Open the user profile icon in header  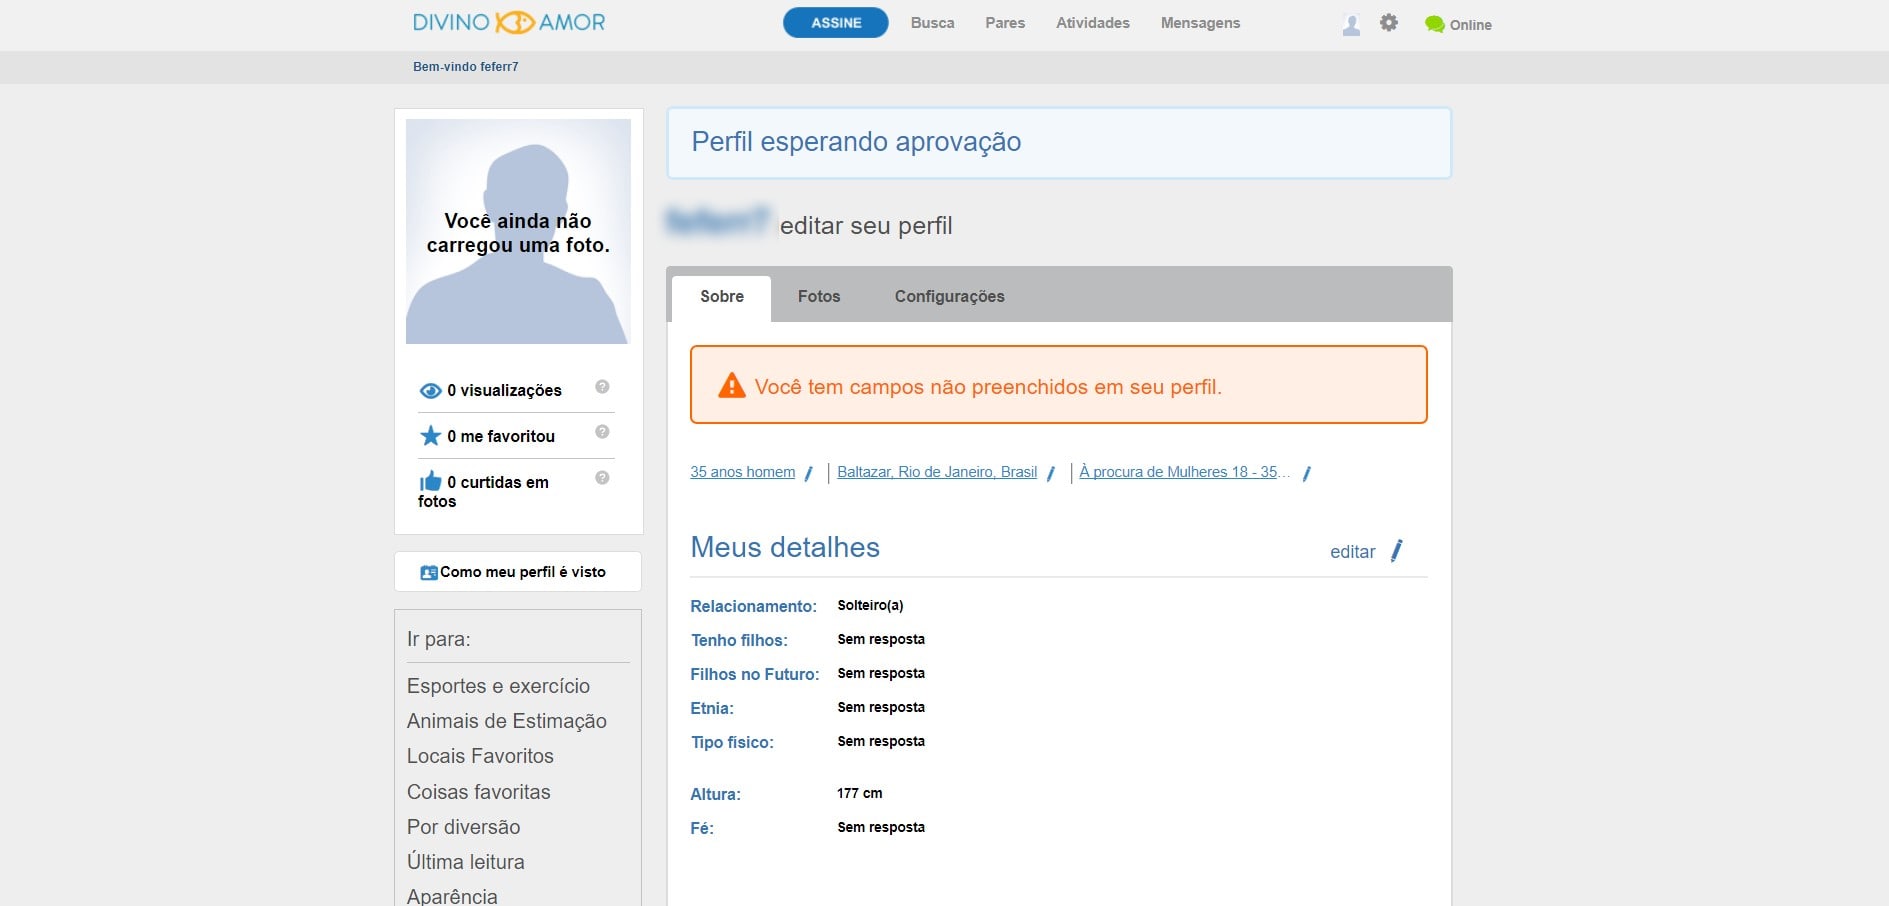pos(1351,25)
